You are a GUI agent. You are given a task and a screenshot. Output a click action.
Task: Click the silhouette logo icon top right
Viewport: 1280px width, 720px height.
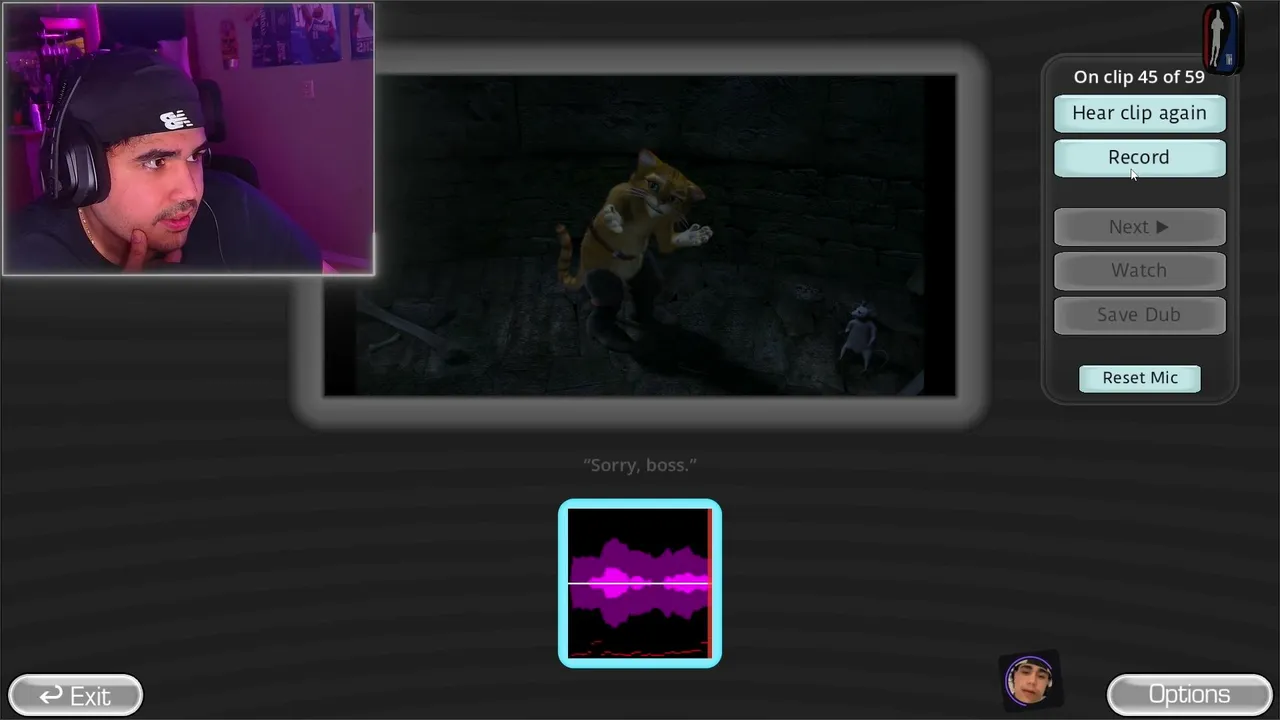[1221, 38]
